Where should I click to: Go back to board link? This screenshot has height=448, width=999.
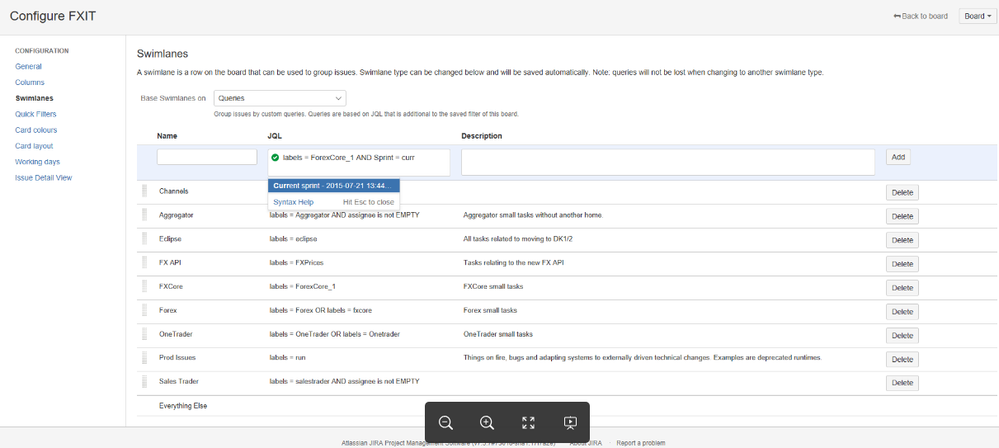(x=921, y=16)
